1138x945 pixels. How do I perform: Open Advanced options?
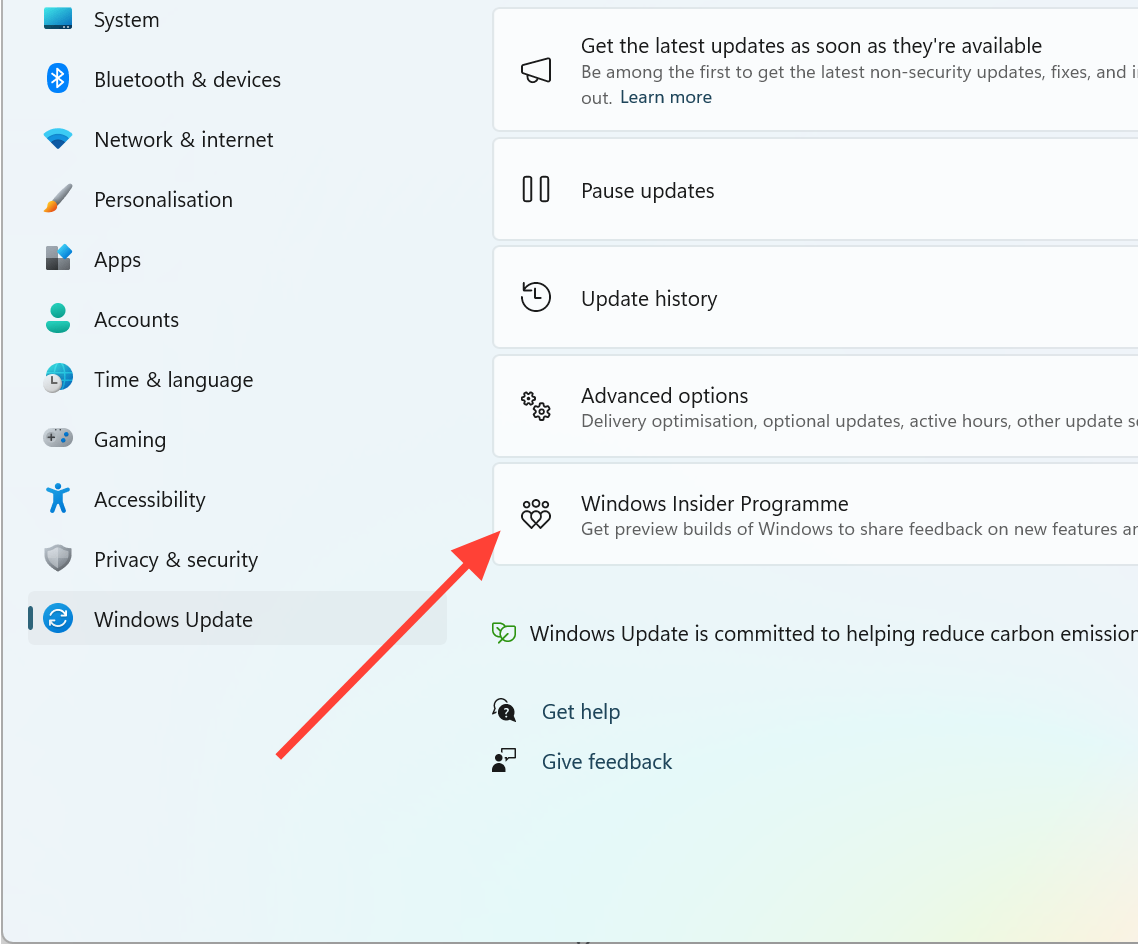point(816,406)
